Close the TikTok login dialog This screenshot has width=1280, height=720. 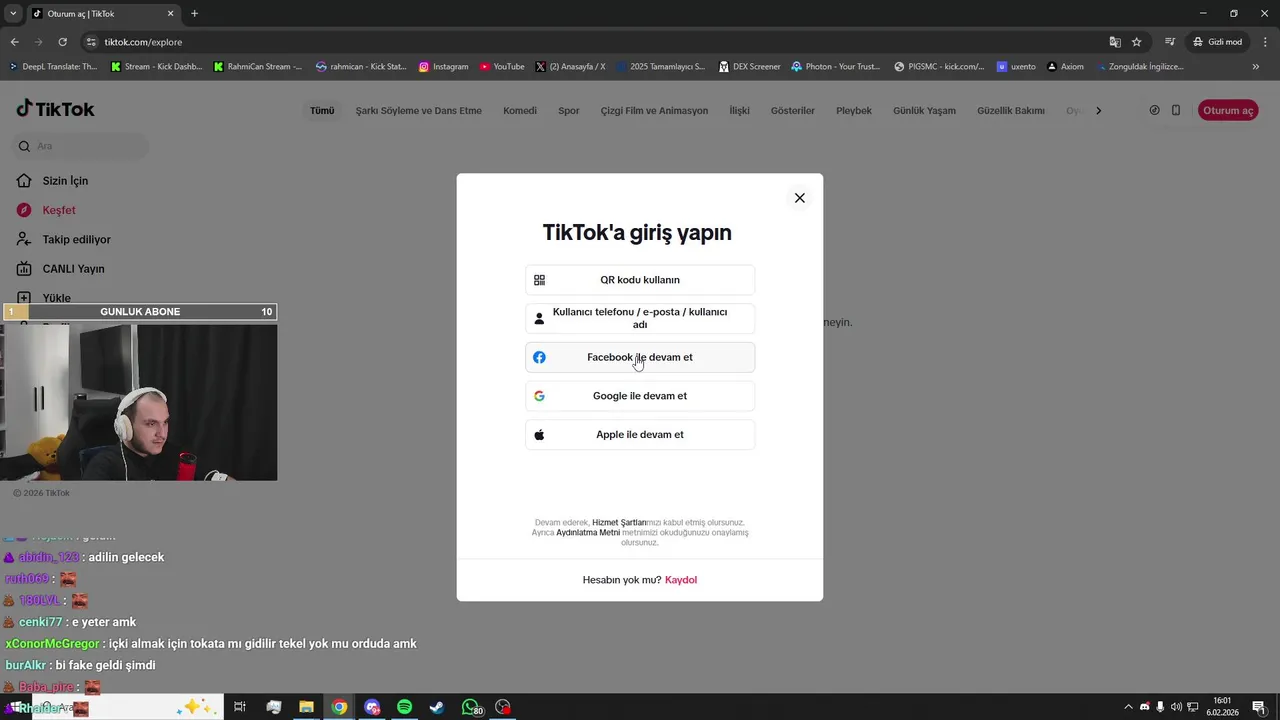coord(799,198)
